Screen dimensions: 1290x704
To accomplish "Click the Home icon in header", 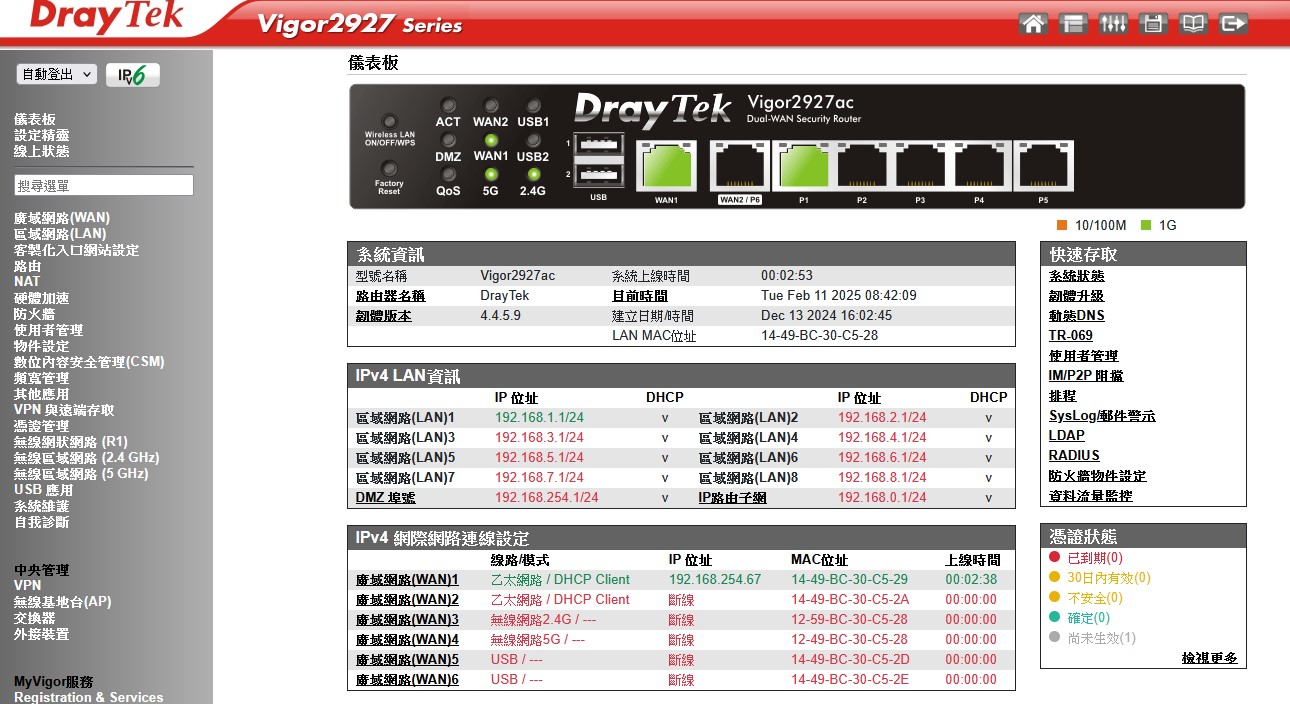I will click(x=1034, y=24).
